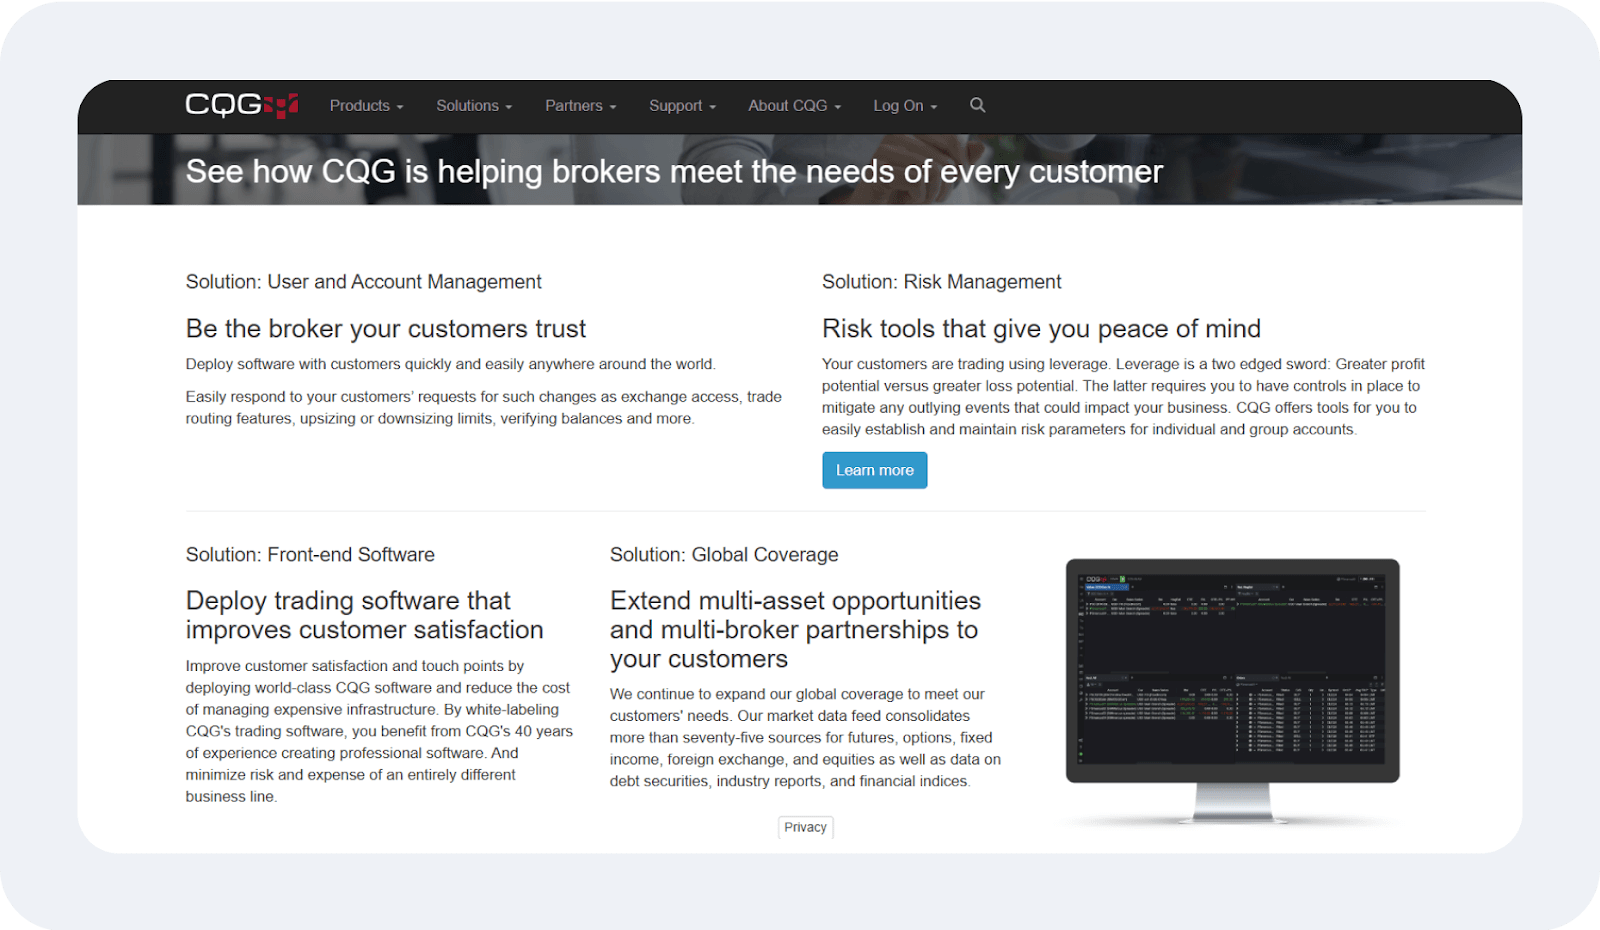The height and width of the screenshot is (930, 1600).
Task: Click 'Extend multi-asset opportunities' heading
Action: [796, 630]
